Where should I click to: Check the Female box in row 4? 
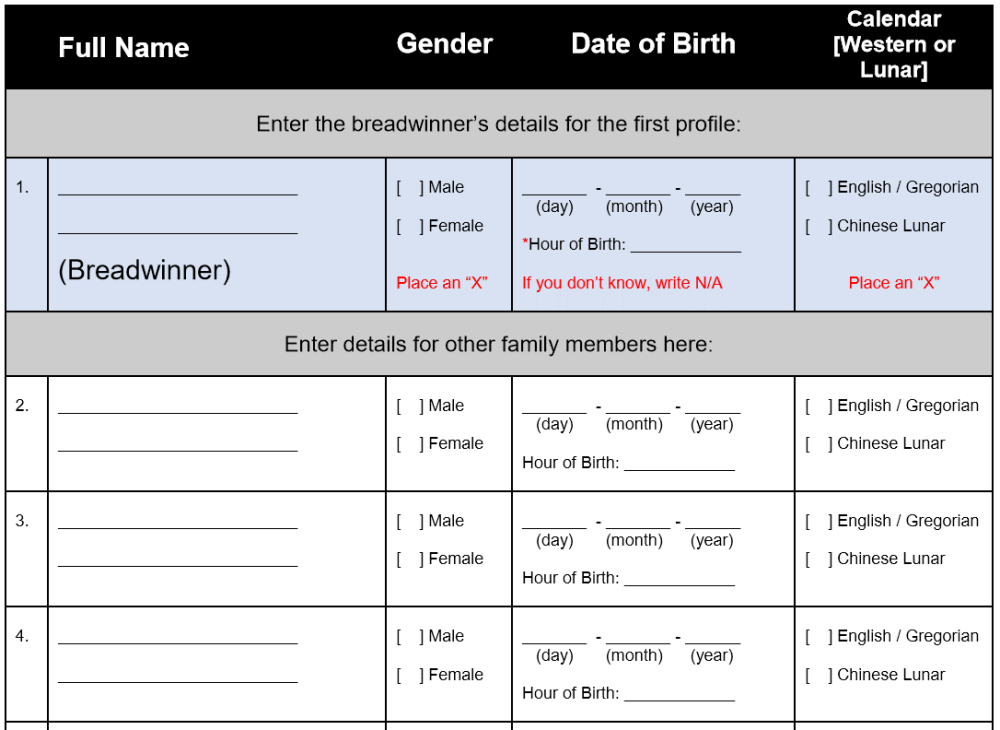point(410,675)
